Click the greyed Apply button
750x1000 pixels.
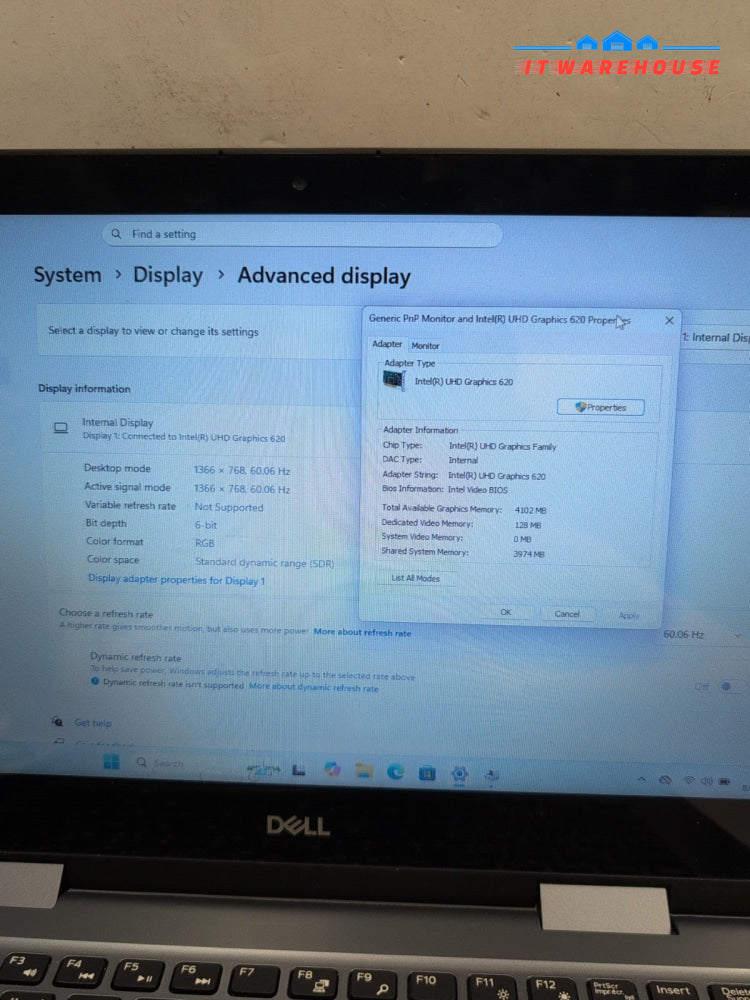point(629,615)
